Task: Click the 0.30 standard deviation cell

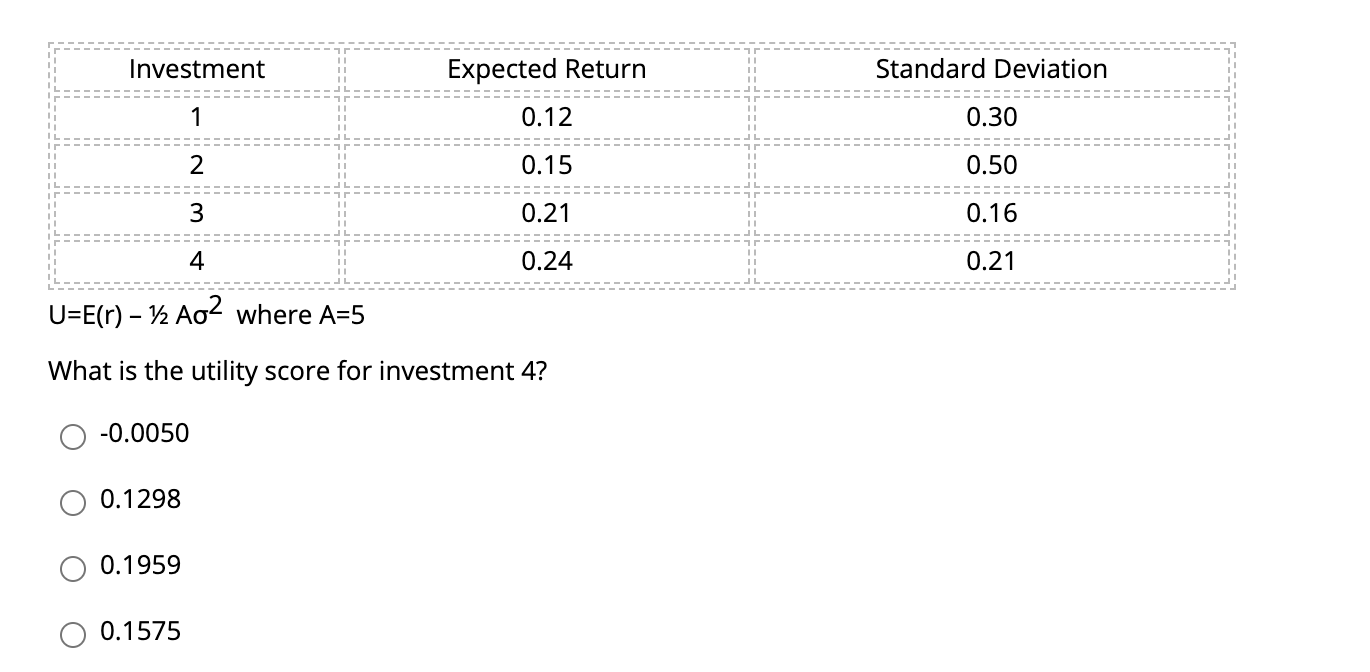Action: 991,117
